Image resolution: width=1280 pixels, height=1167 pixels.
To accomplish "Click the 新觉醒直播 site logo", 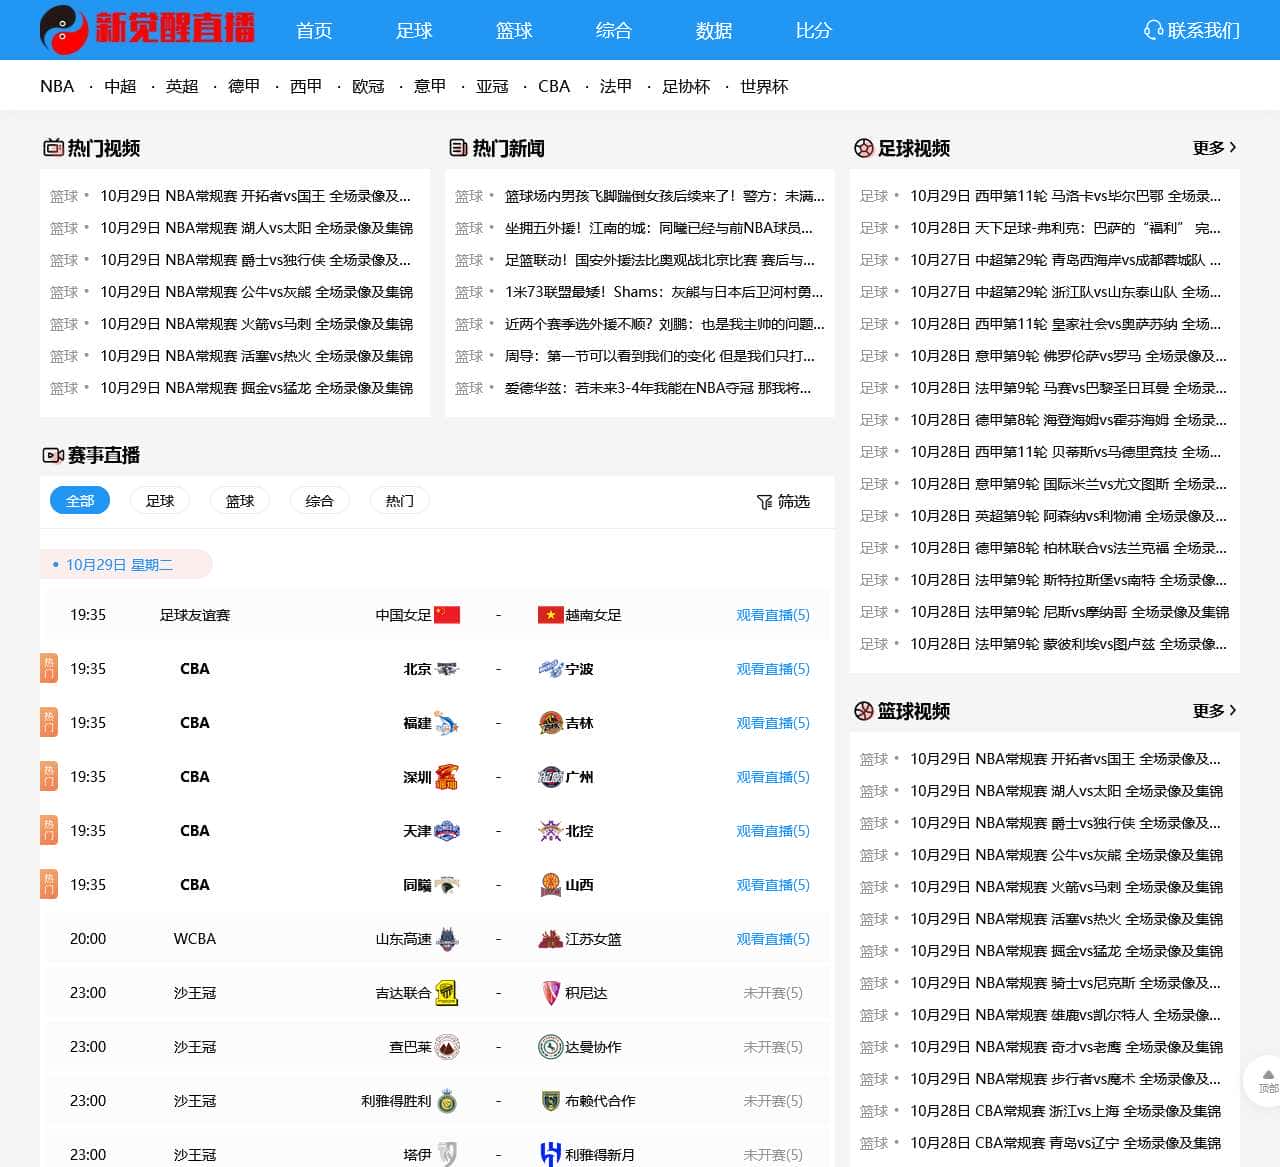I will [x=147, y=30].
